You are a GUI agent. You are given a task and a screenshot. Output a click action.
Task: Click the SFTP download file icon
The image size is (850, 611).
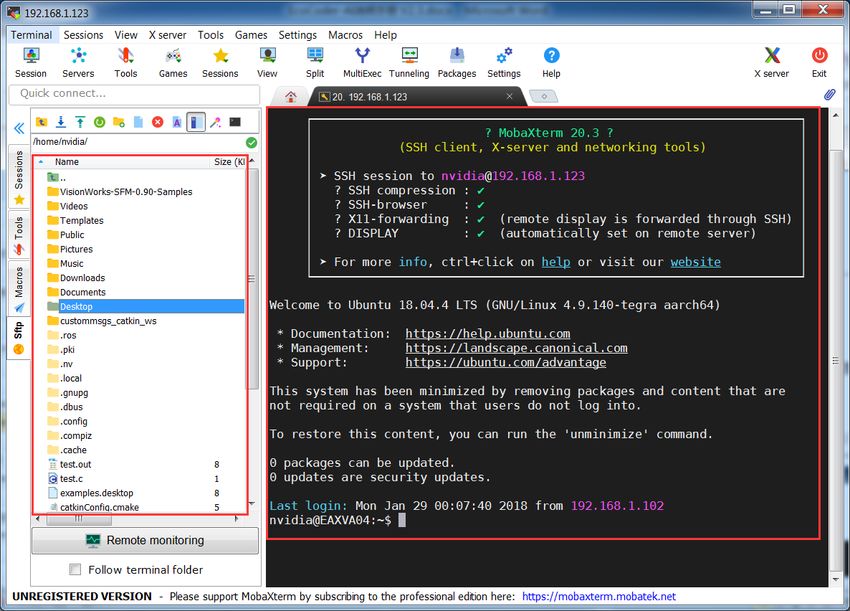pyautogui.click(x=61, y=122)
